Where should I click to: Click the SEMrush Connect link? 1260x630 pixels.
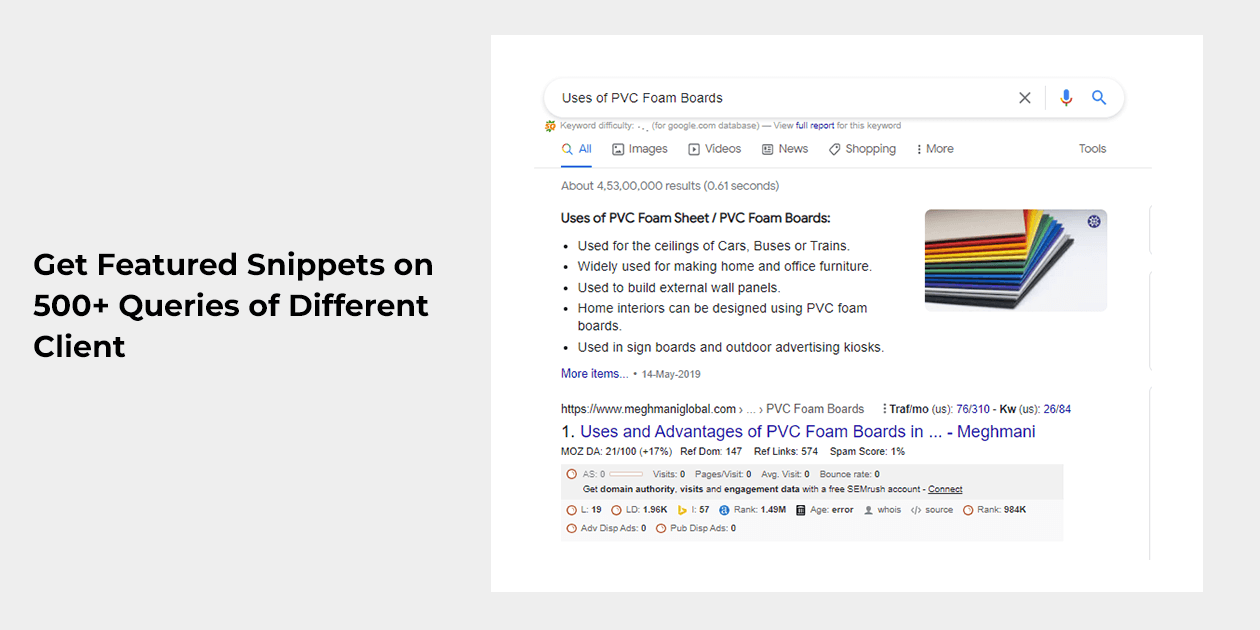(945, 490)
